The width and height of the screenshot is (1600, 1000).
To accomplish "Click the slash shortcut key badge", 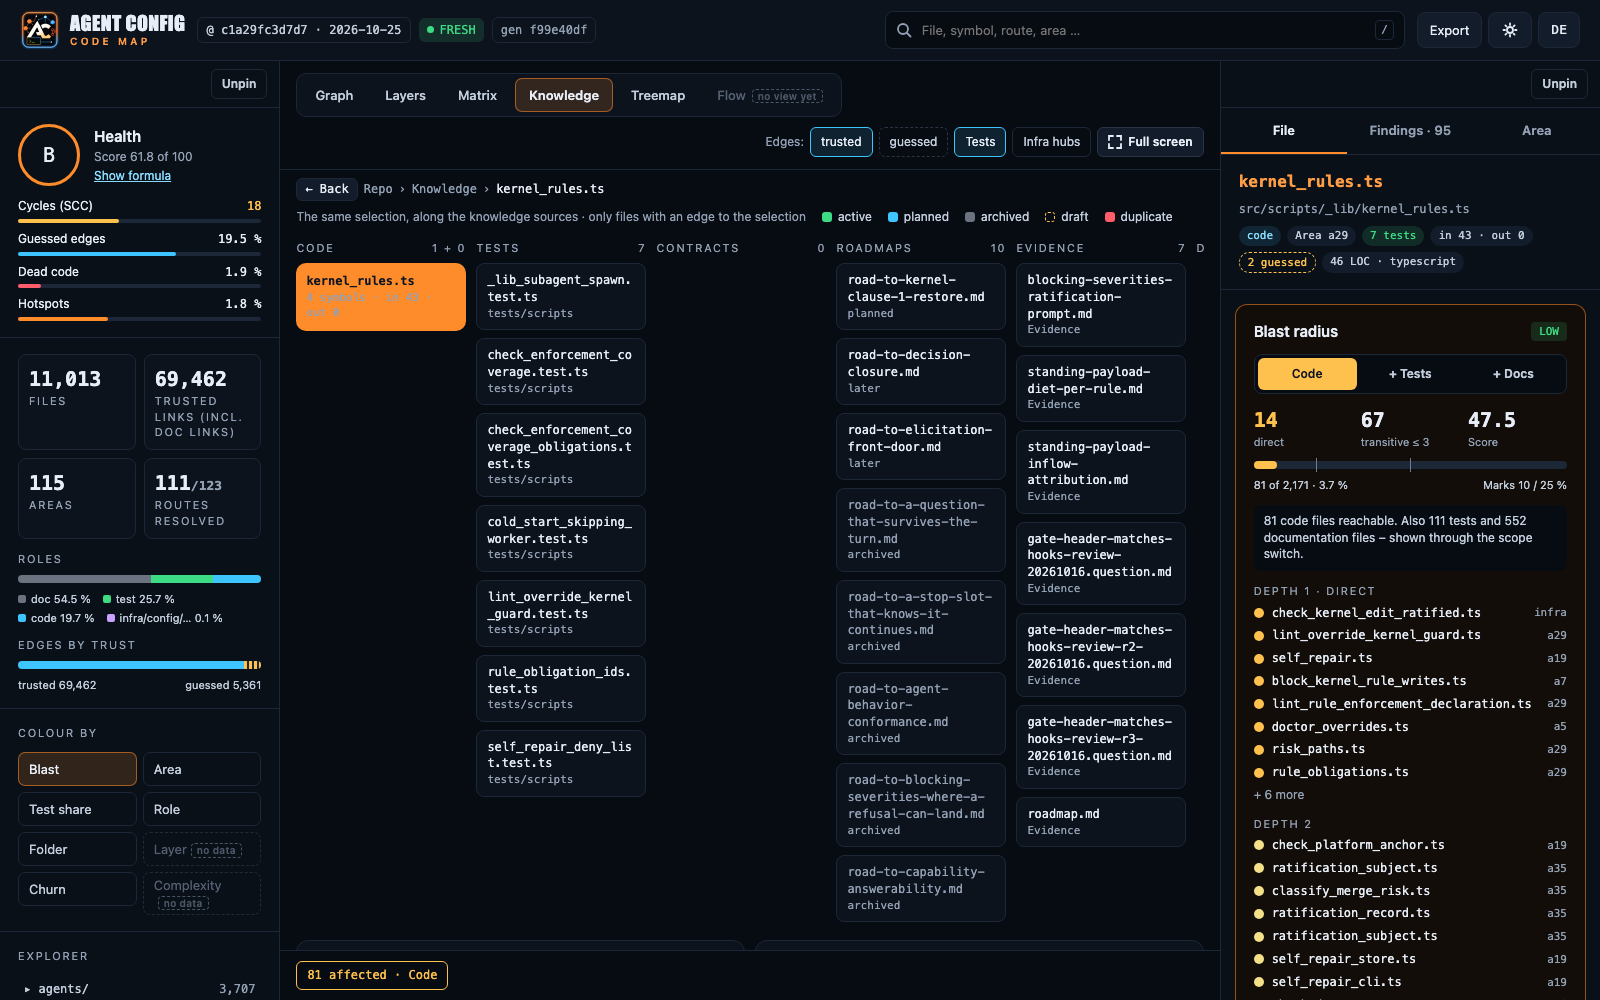I will [x=1384, y=30].
